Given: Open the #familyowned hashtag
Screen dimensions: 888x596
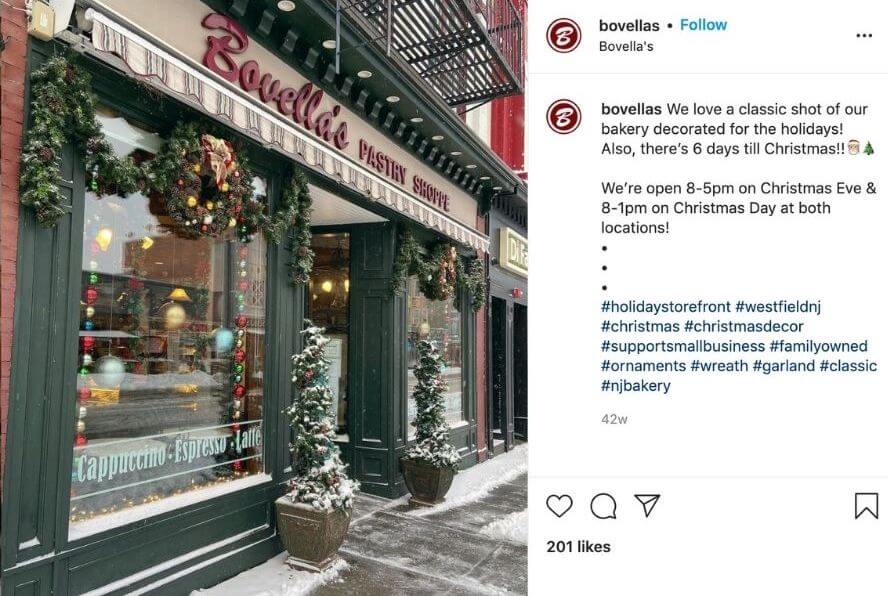Looking at the screenshot, I should [818, 346].
